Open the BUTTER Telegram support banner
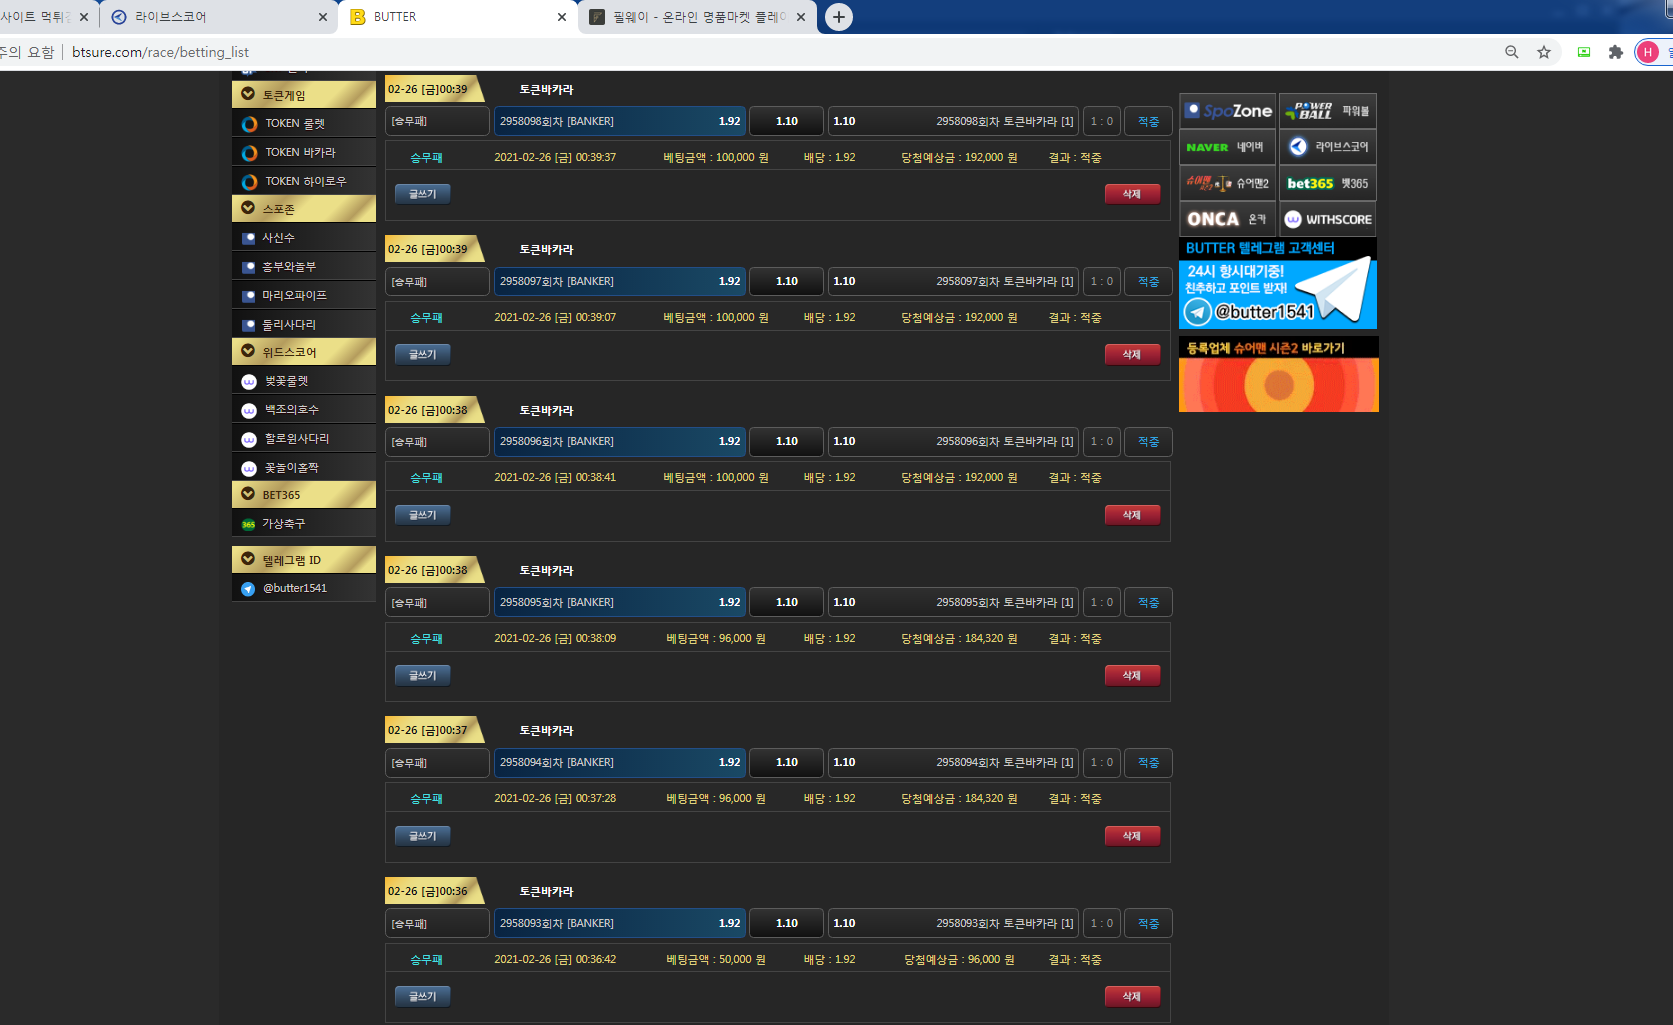The width and height of the screenshot is (1673, 1025). click(1278, 284)
